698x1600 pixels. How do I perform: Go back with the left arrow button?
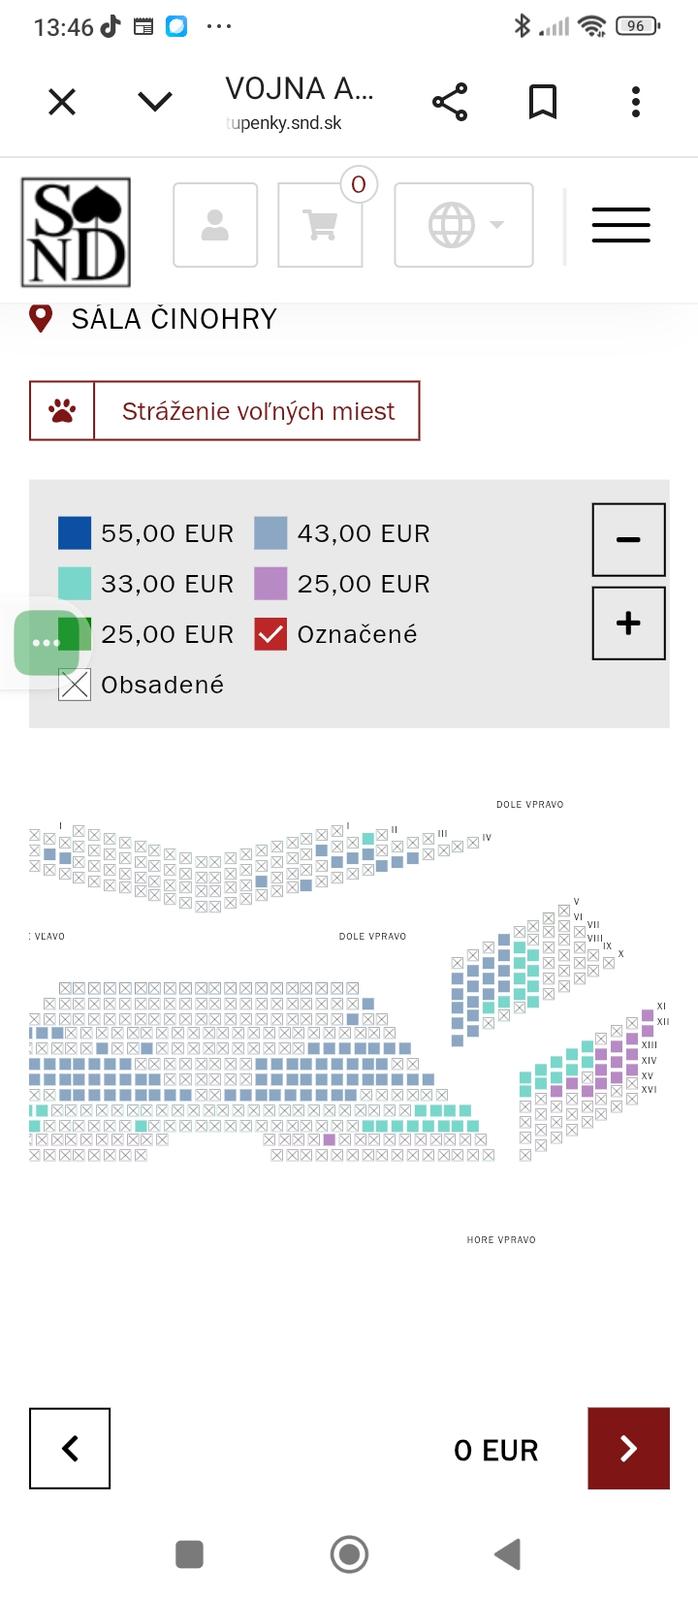70,1448
